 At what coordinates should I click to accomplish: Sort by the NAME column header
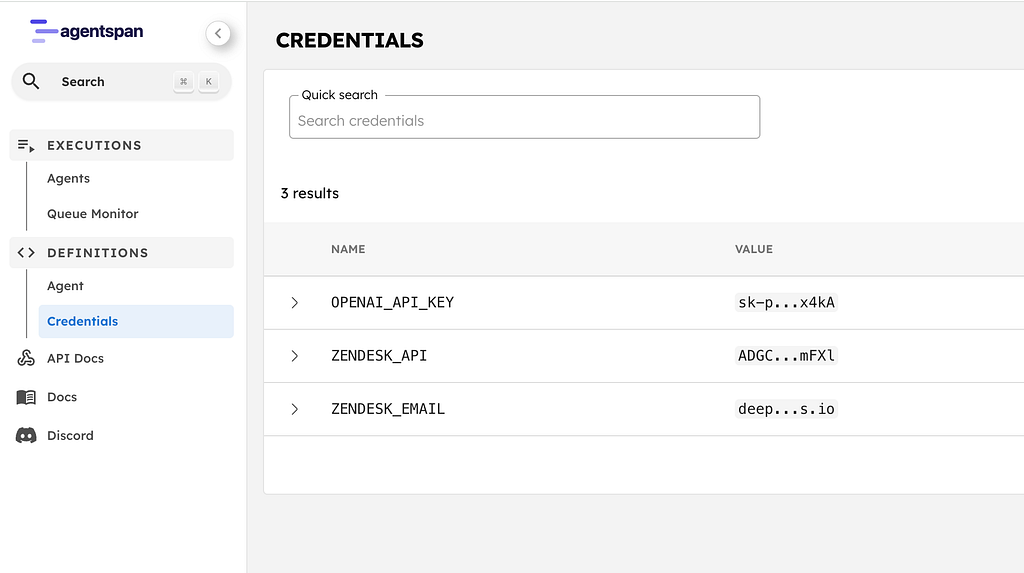coord(348,249)
